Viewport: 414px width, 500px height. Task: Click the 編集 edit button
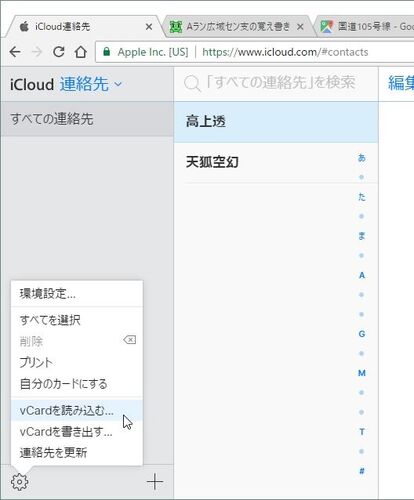[401, 83]
